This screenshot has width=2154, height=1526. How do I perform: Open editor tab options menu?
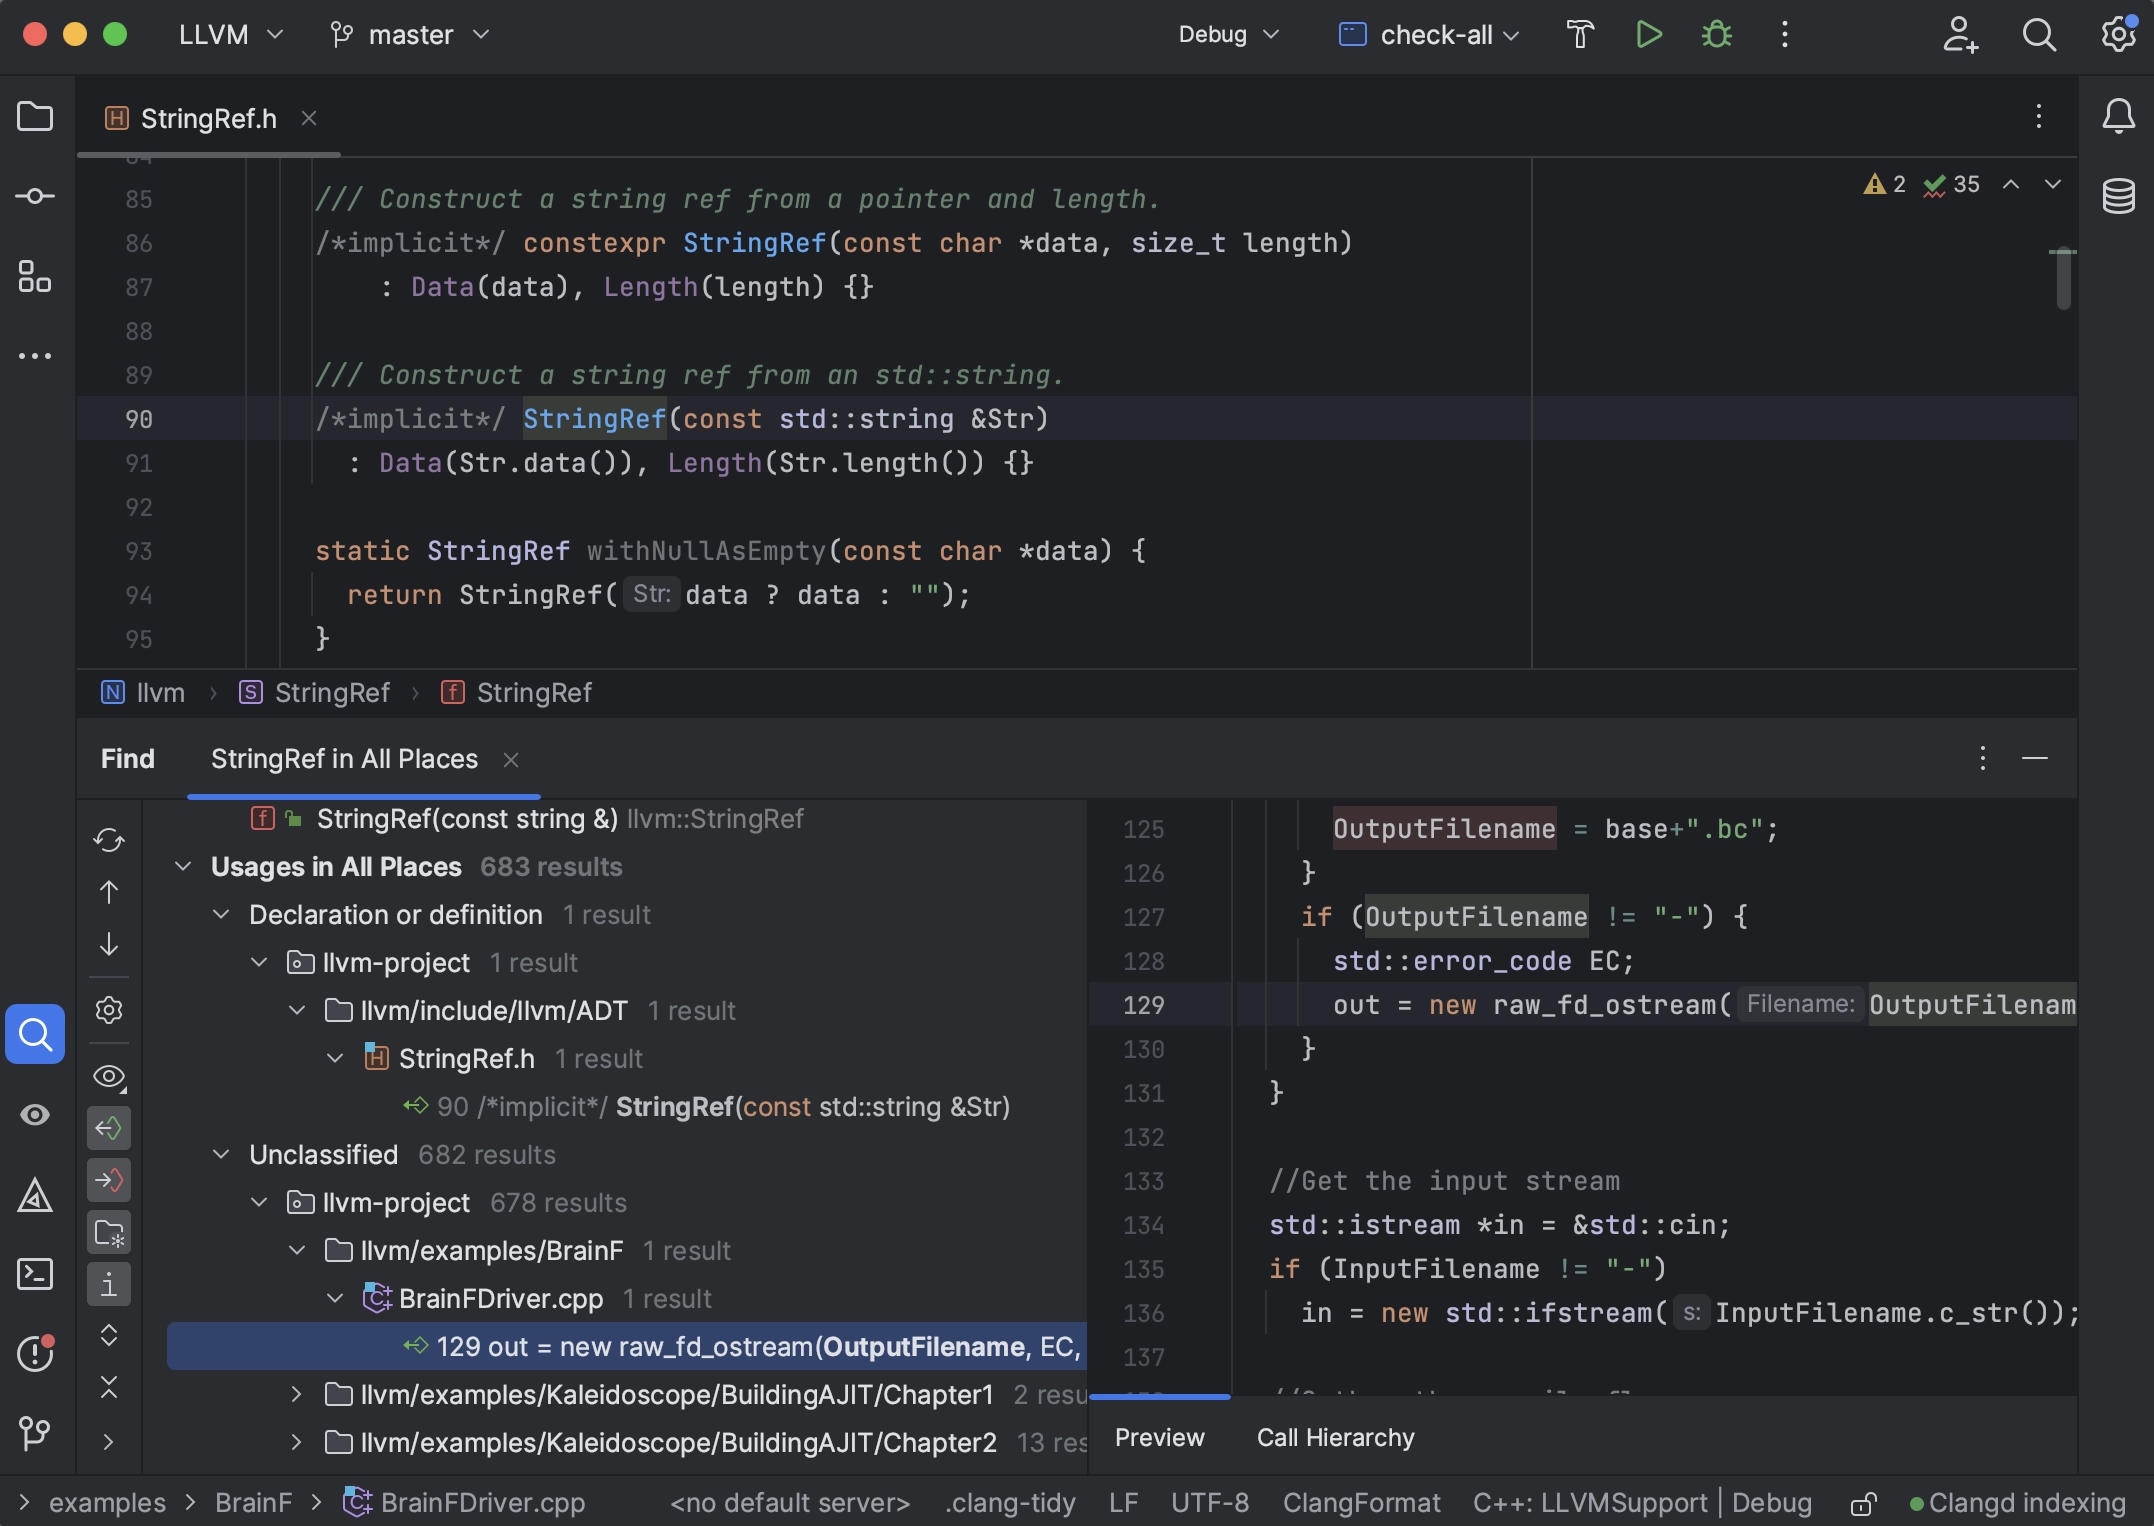pyautogui.click(x=2038, y=117)
